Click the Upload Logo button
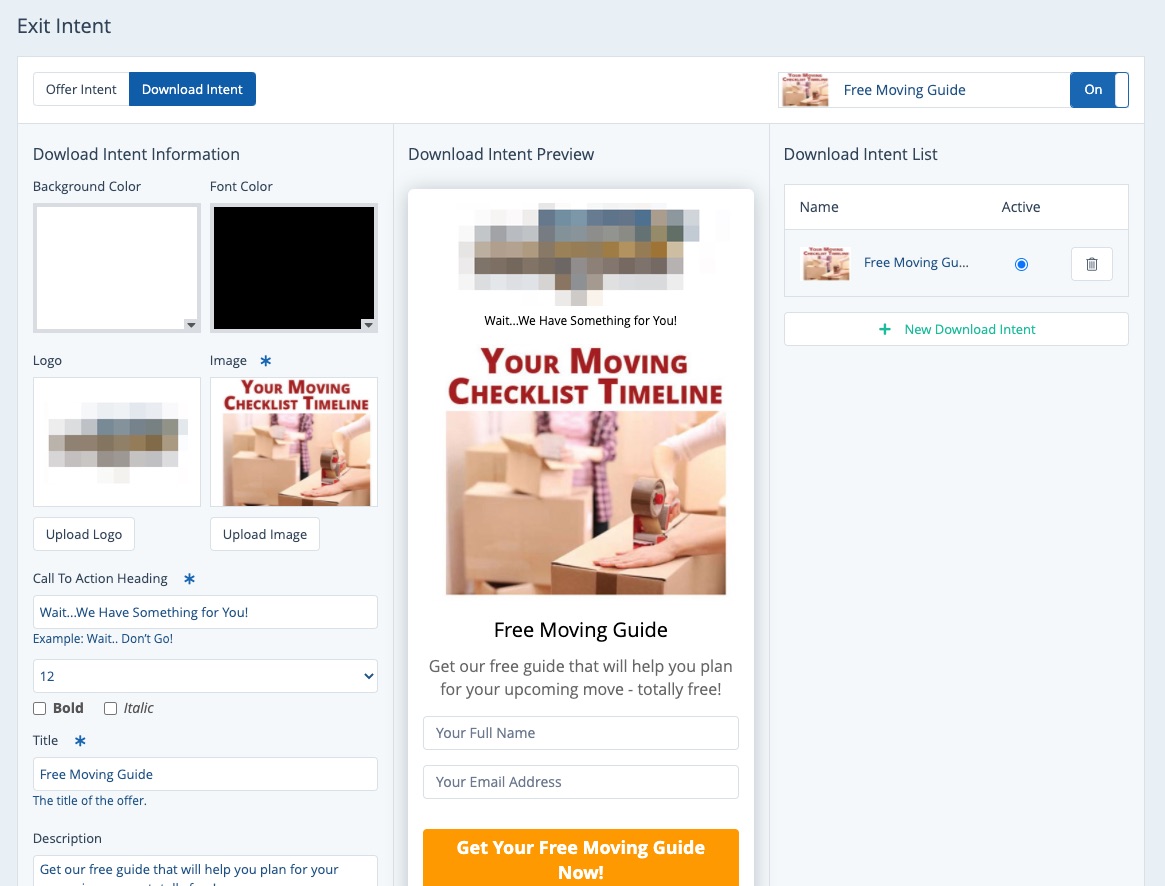The width and height of the screenshot is (1165, 886). pos(84,534)
